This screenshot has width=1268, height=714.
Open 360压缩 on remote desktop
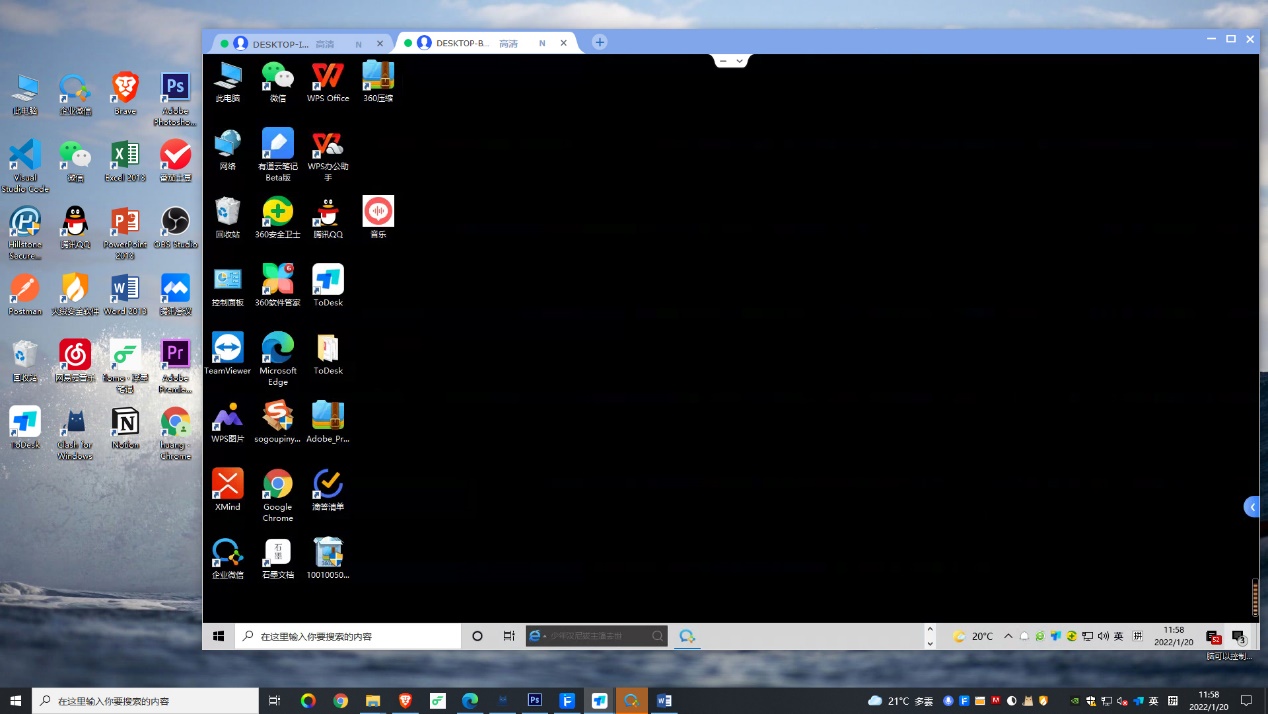(x=378, y=81)
